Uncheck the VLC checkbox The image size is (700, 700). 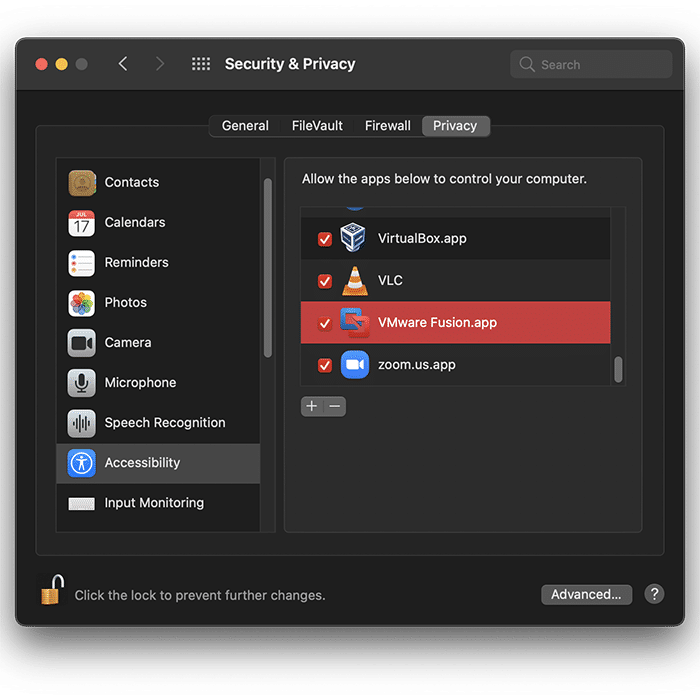pyautogui.click(x=325, y=281)
